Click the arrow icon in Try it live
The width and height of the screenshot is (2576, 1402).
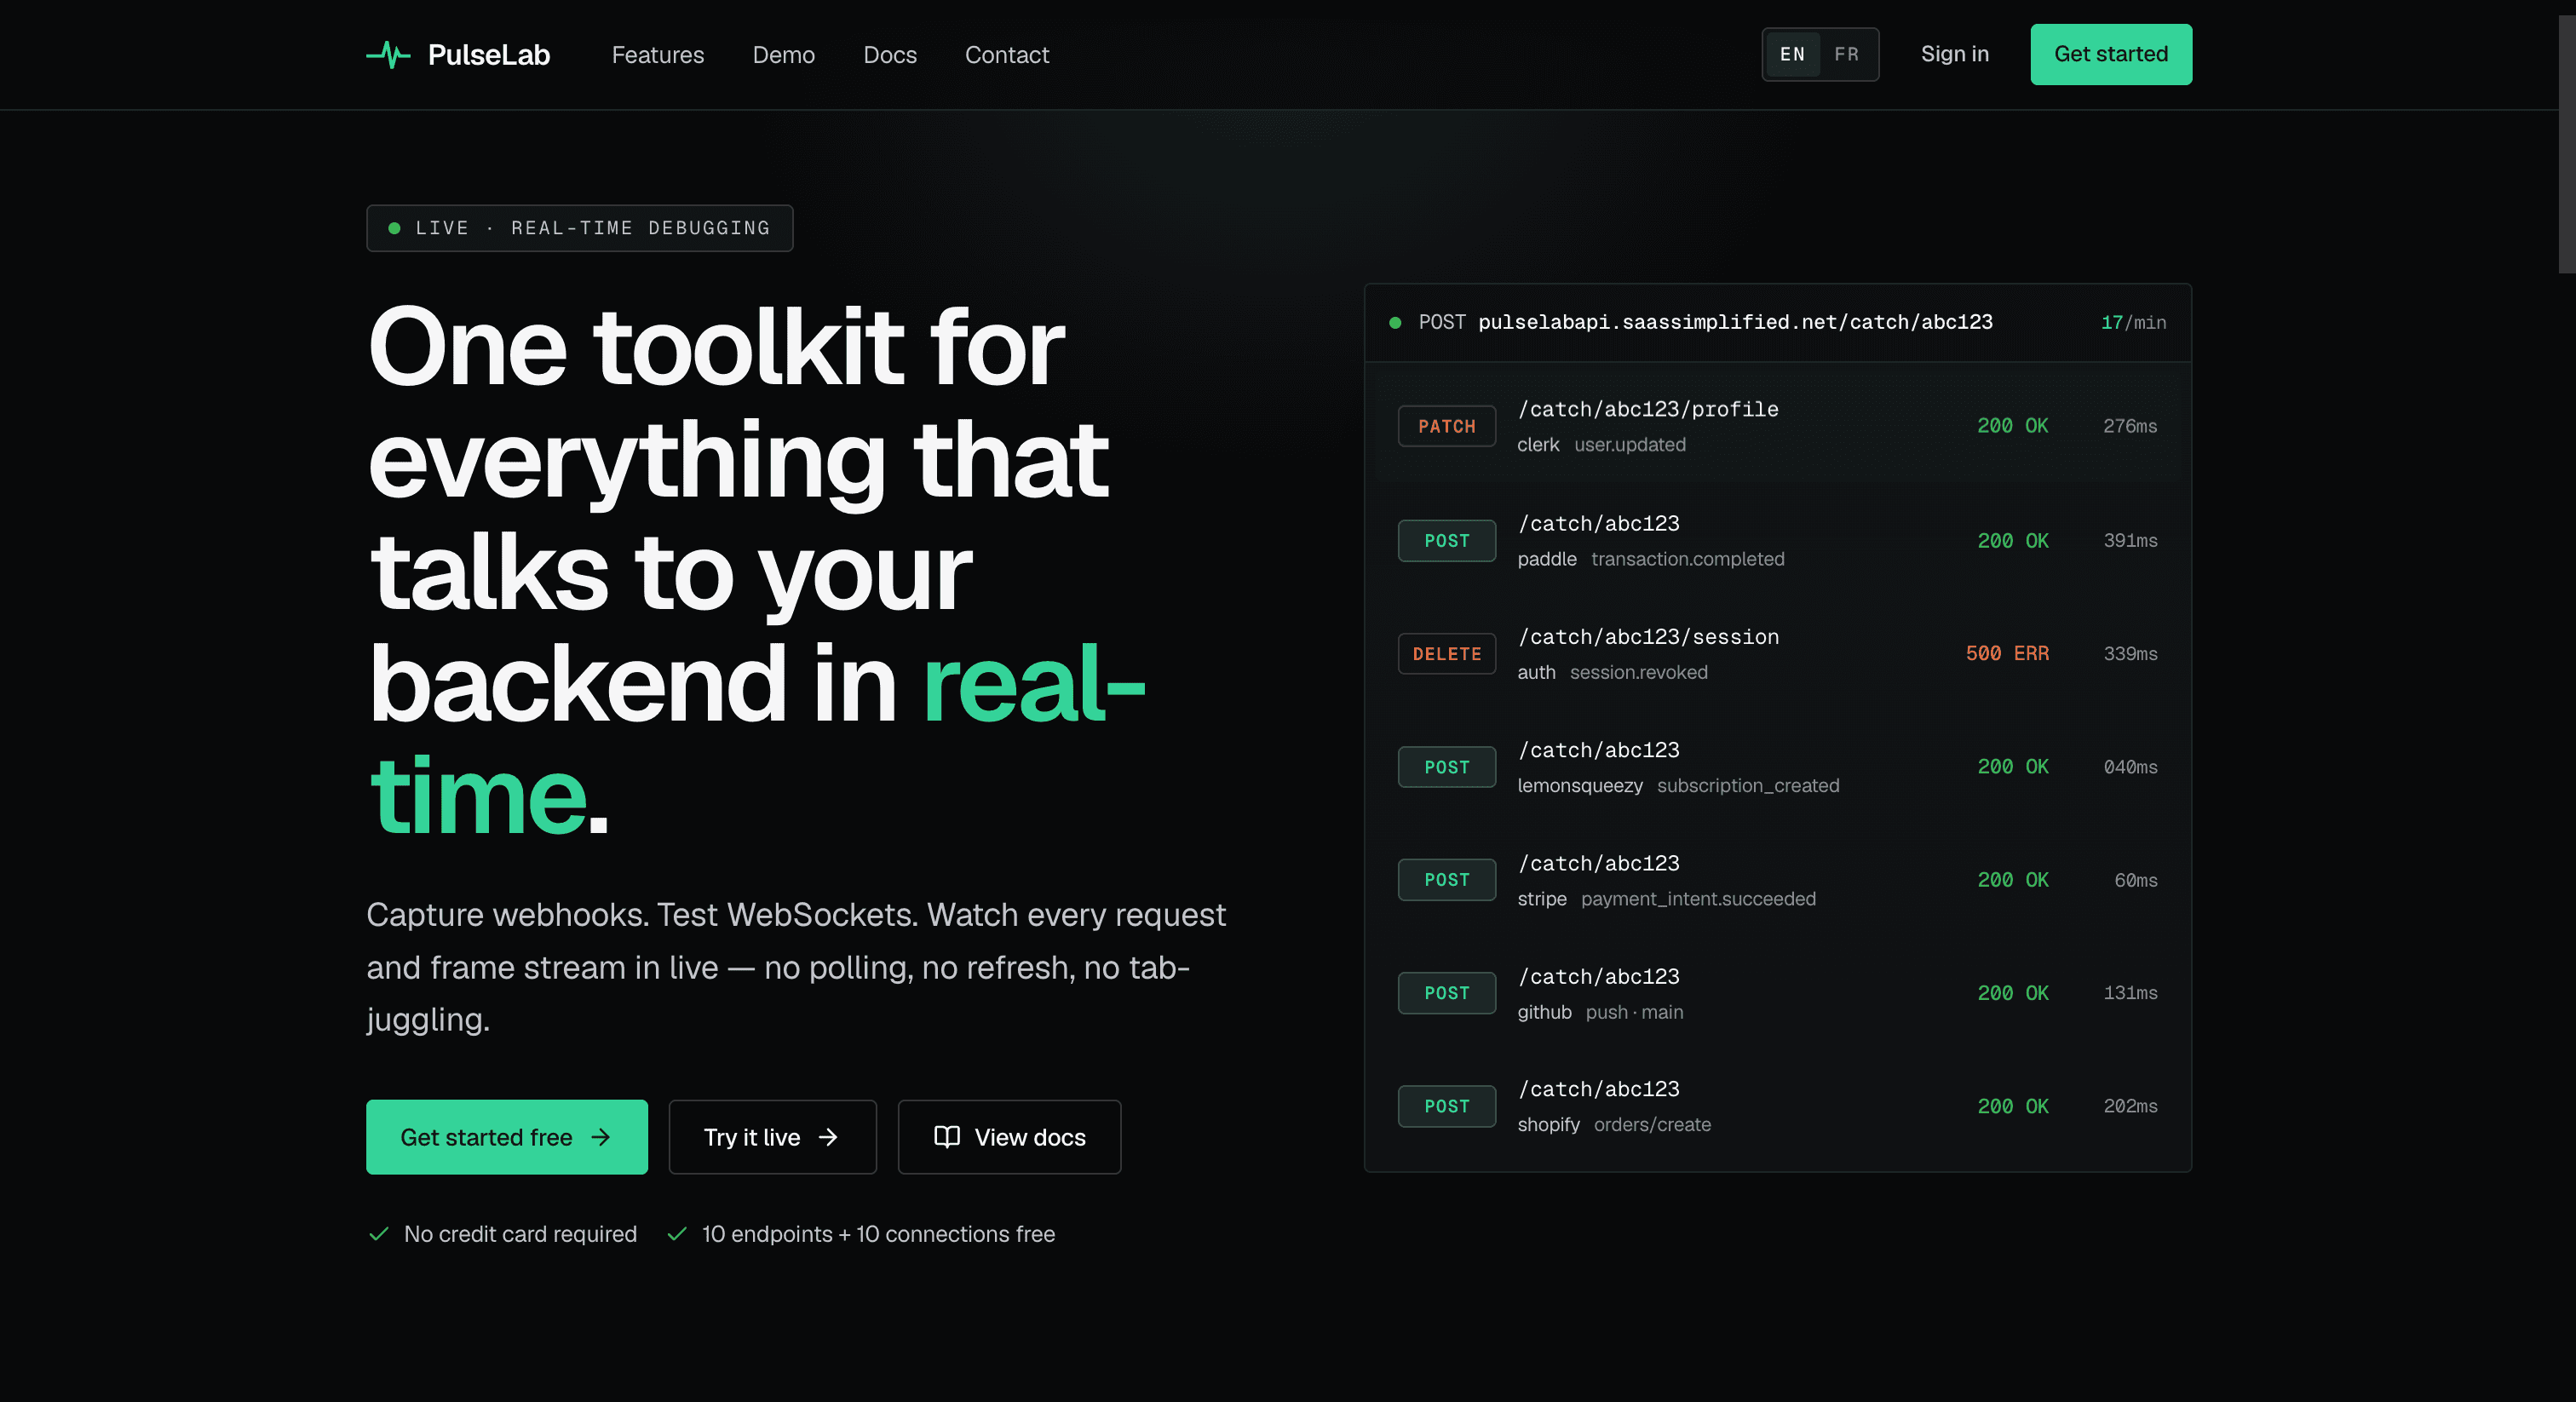pos(828,1137)
